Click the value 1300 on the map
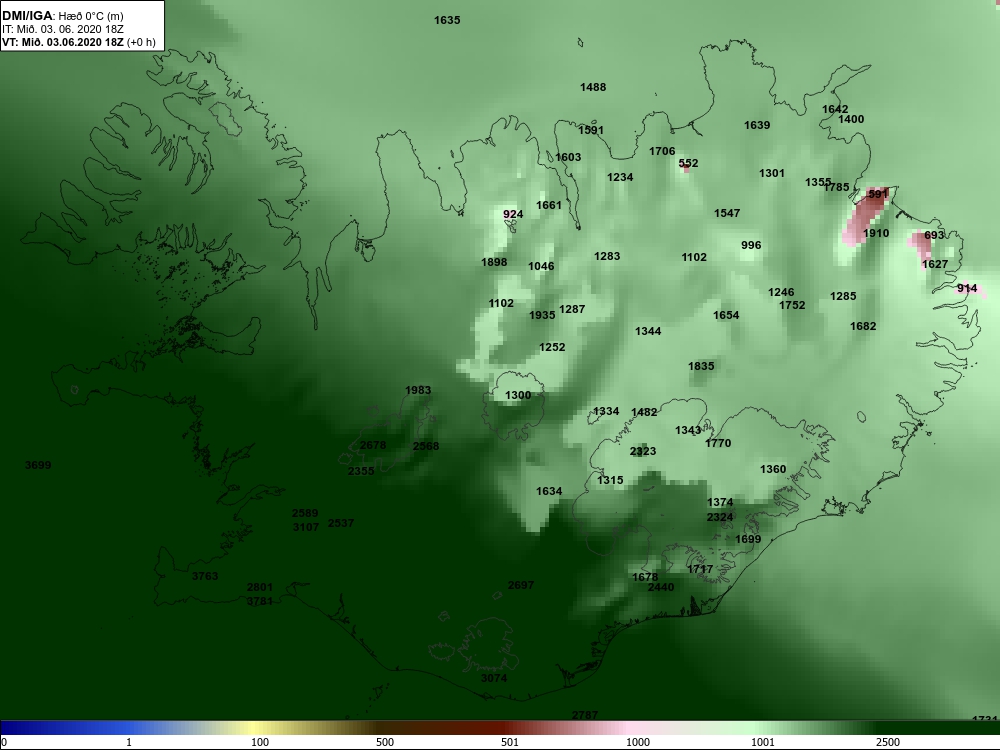This screenshot has width=1000, height=750. [518, 395]
